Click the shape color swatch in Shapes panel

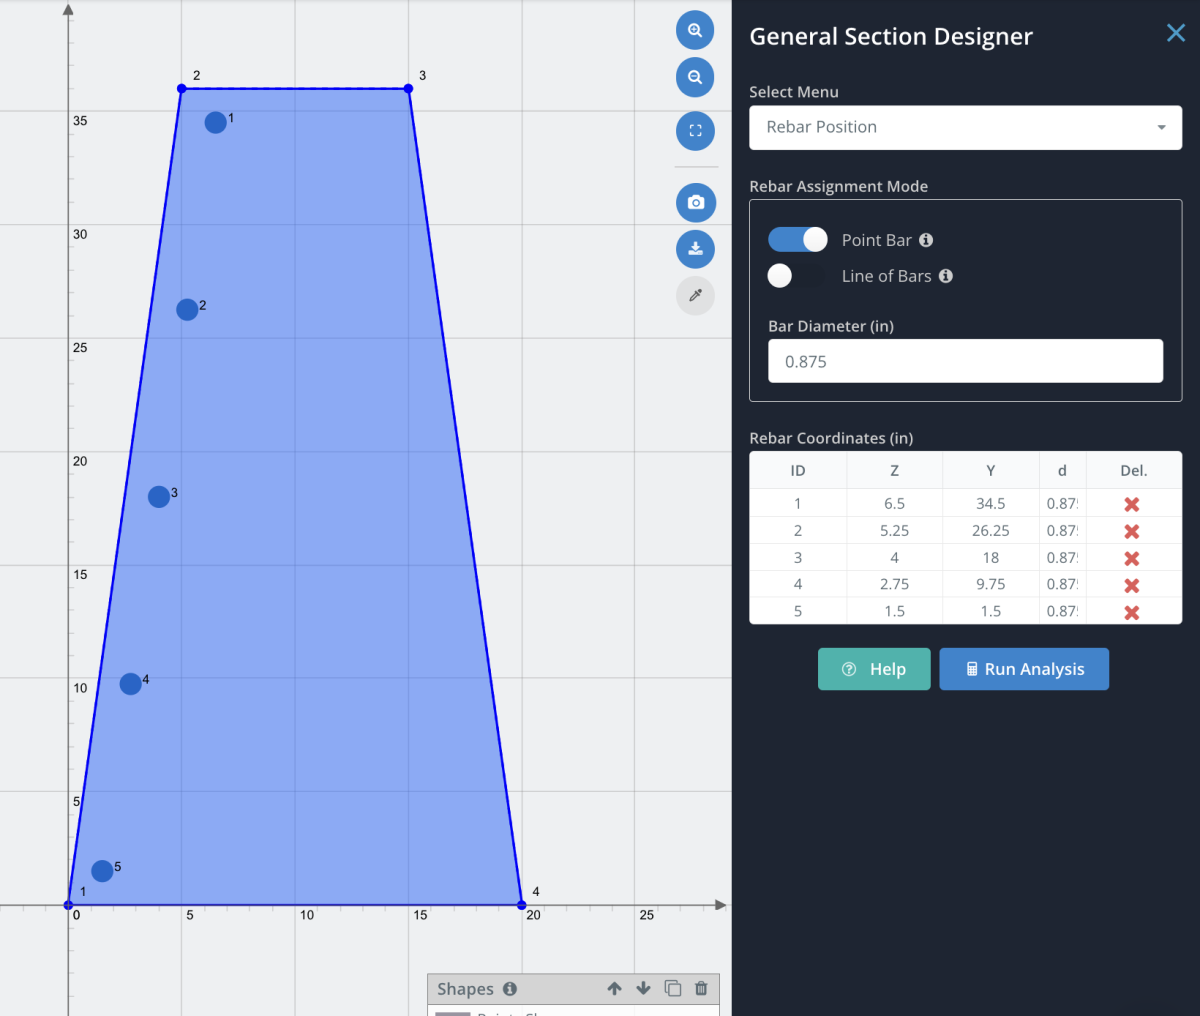click(453, 1011)
